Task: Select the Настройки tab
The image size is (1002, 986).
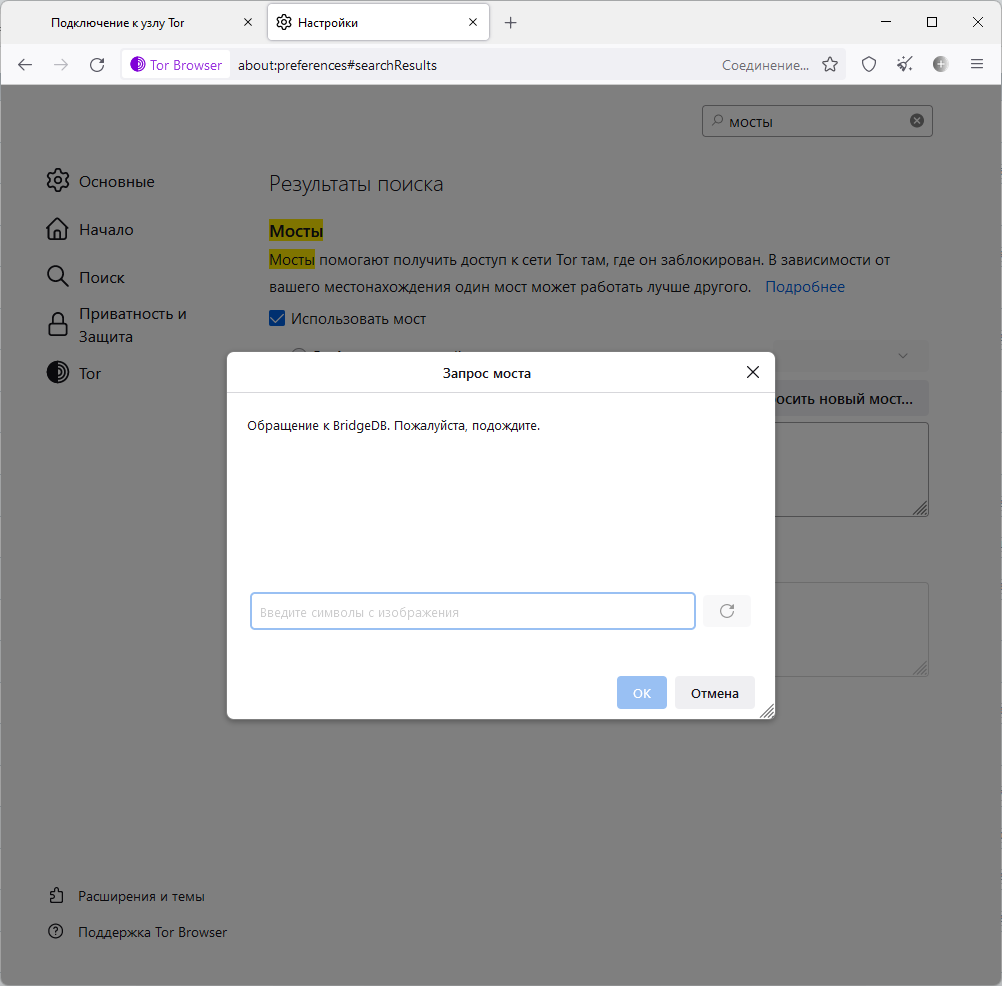Action: pos(378,23)
